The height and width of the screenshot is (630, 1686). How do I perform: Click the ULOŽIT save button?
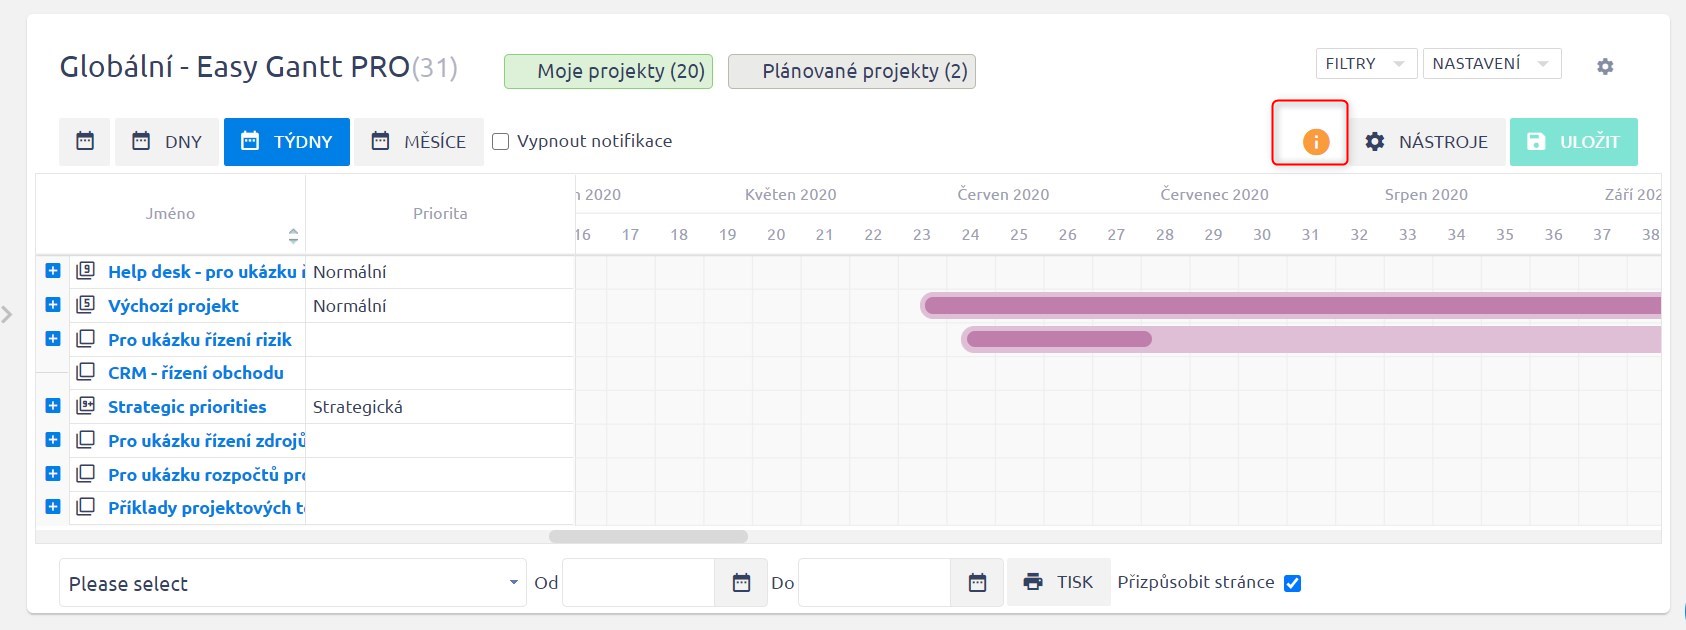point(1574,142)
